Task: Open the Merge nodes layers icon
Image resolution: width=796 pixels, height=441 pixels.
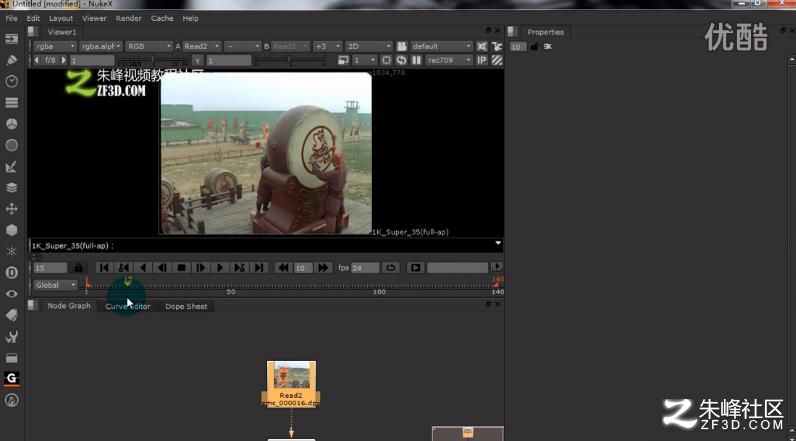Action: tap(11, 188)
